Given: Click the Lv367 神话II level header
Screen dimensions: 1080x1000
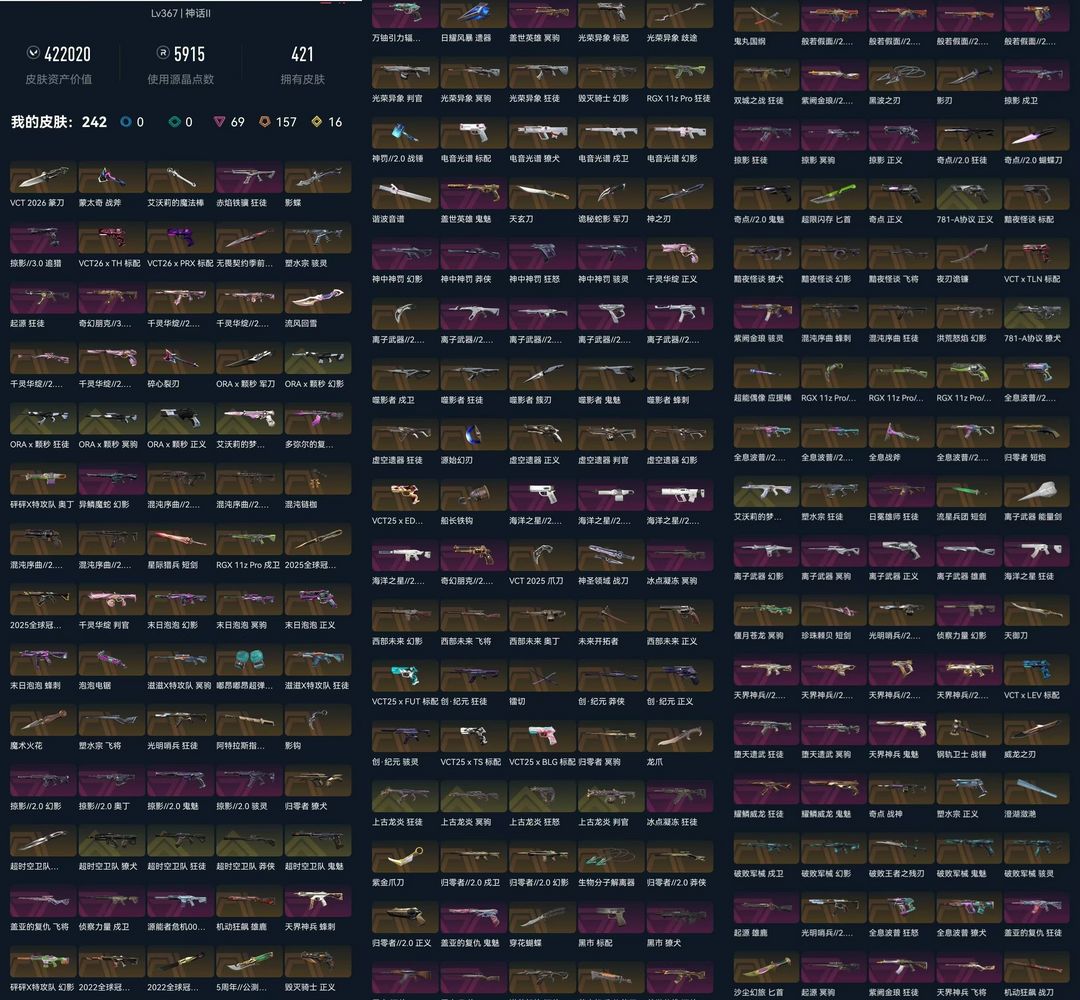Looking at the screenshot, I should (180, 15).
